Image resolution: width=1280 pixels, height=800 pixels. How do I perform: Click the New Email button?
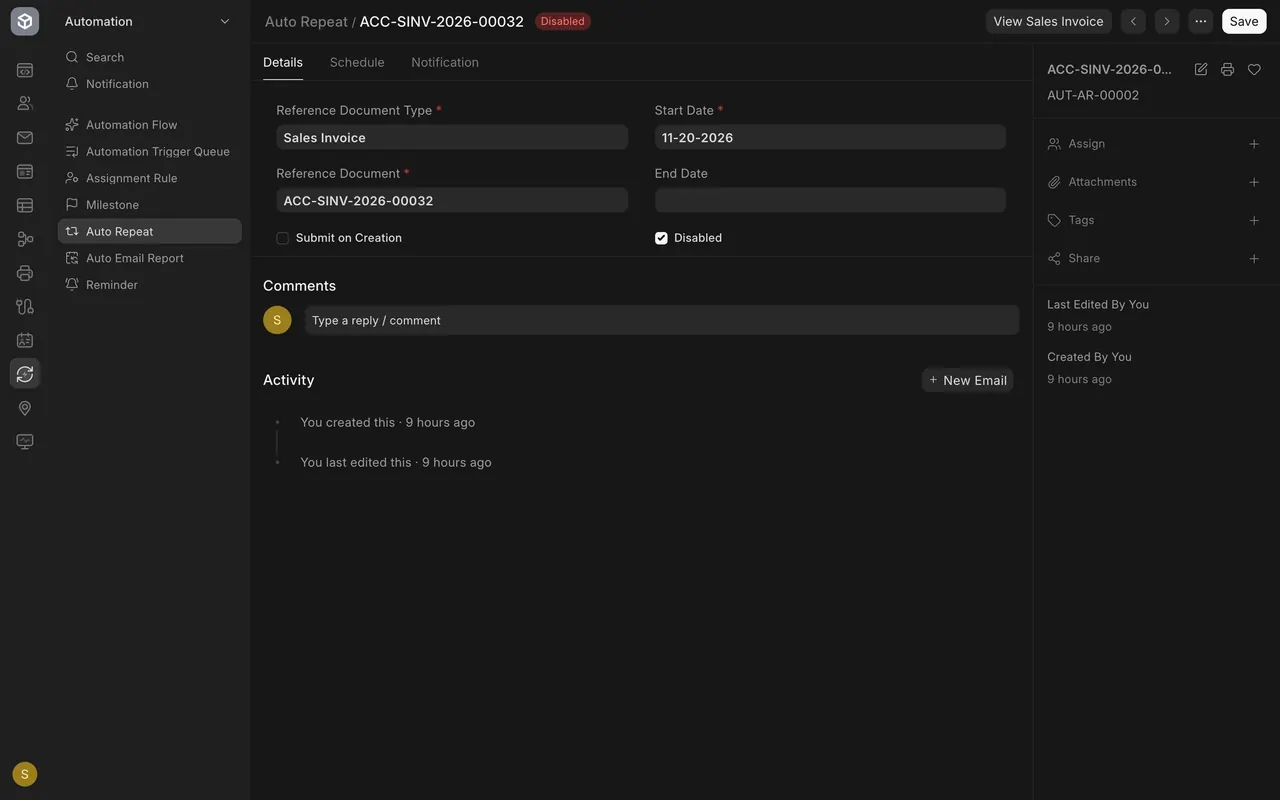tap(967, 380)
